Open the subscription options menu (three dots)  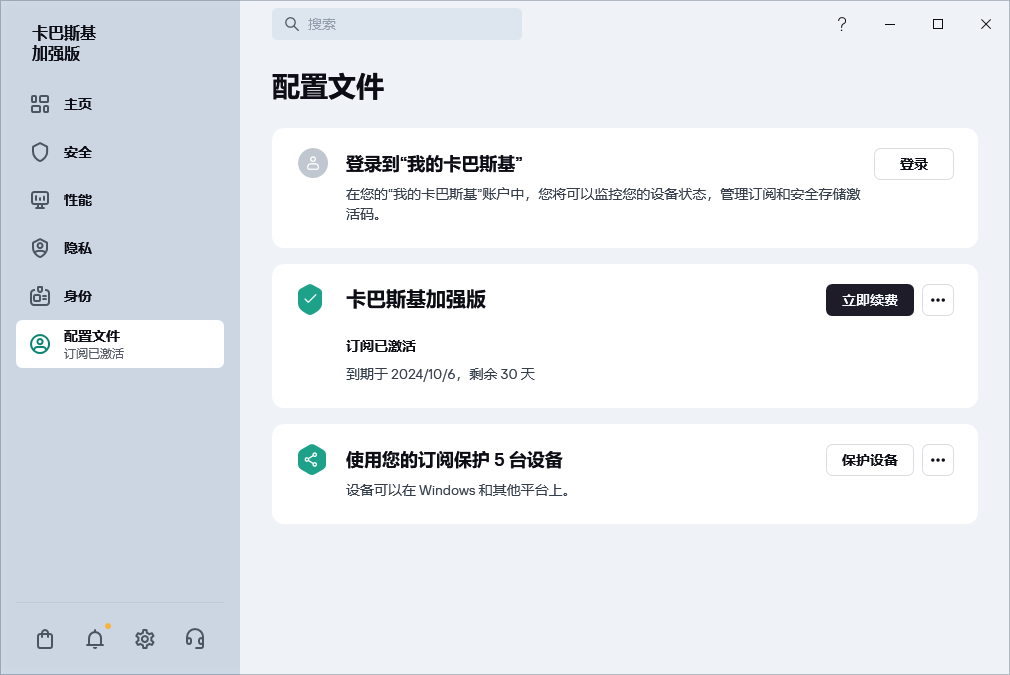[x=938, y=300]
